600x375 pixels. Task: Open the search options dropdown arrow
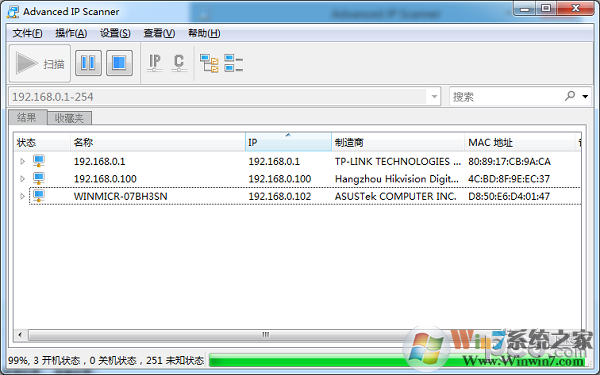click(585, 96)
